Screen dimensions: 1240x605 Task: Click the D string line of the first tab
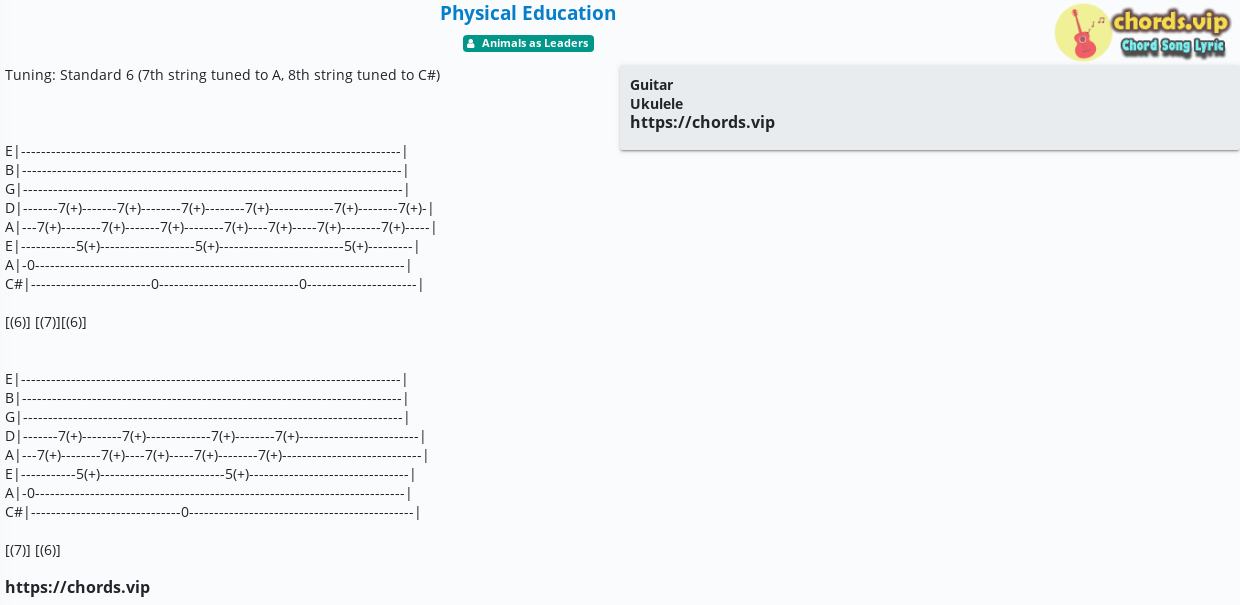pos(219,208)
